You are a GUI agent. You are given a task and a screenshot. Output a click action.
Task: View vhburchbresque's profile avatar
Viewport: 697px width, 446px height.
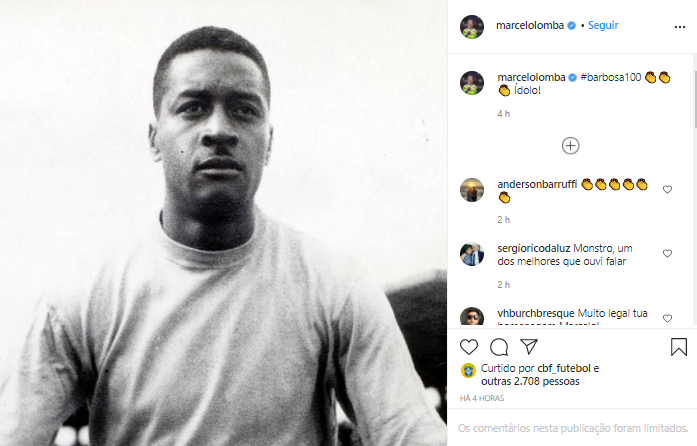point(472,319)
